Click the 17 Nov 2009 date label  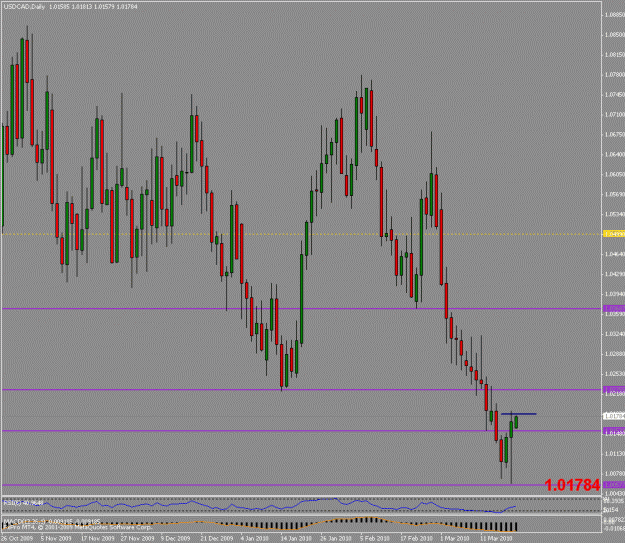click(x=97, y=538)
